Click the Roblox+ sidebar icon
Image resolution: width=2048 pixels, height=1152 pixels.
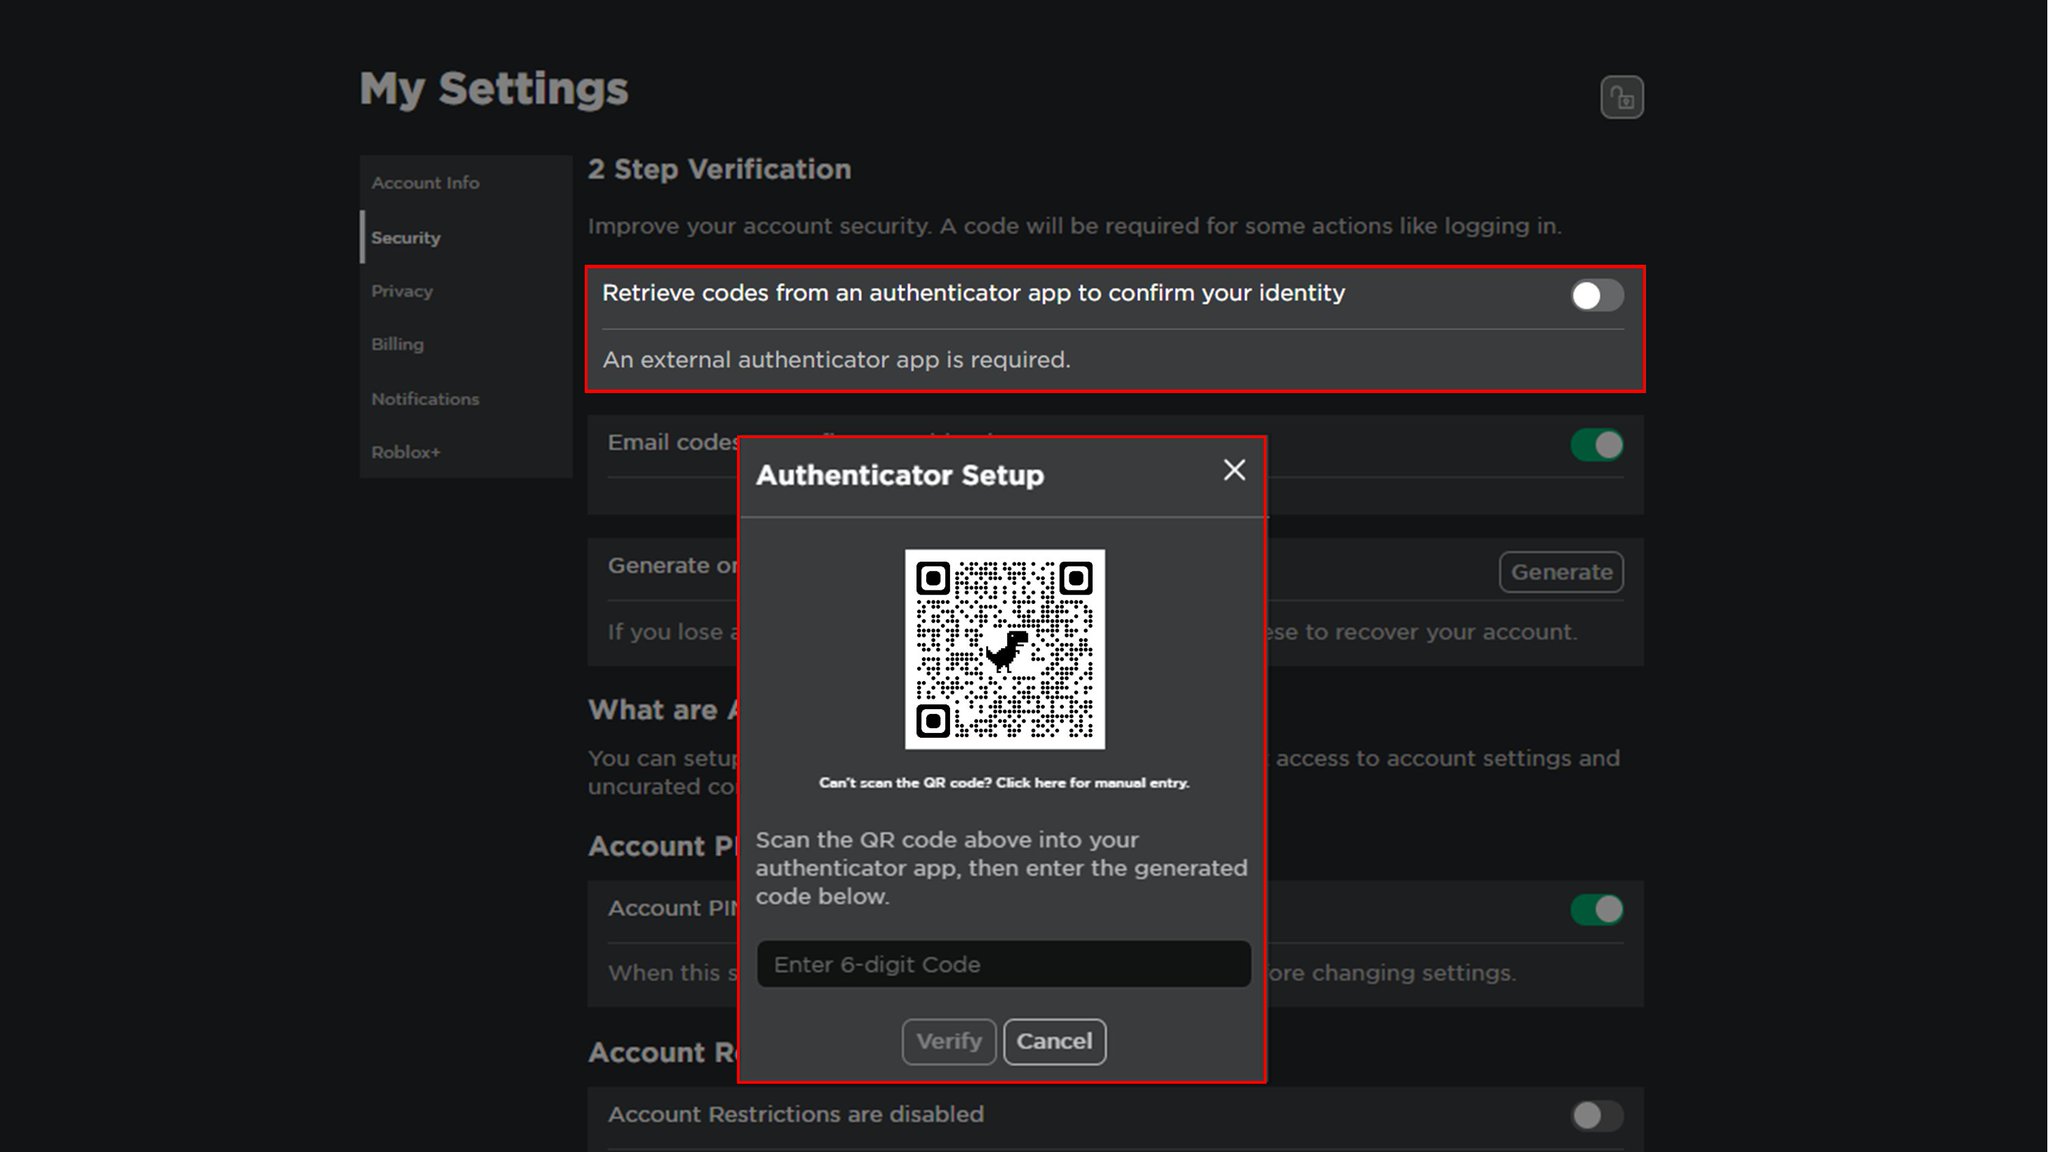point(404,450)
